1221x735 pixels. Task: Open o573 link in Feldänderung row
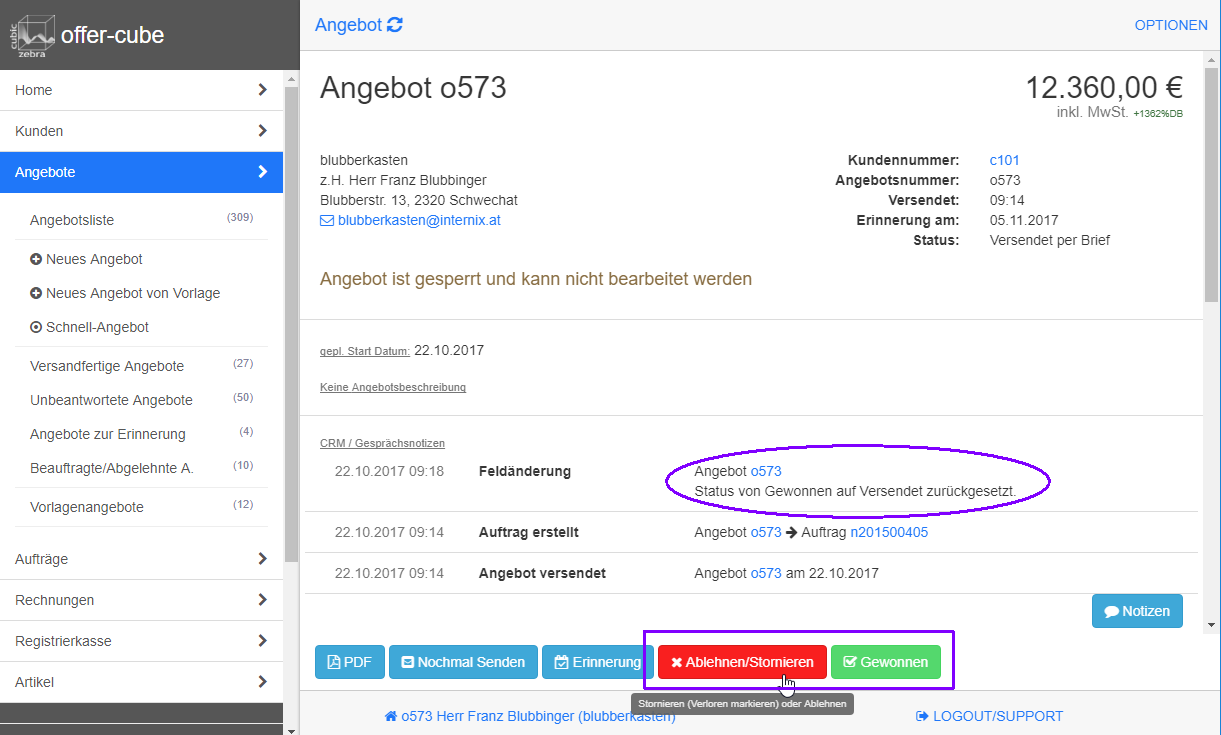tap(766, 471)
